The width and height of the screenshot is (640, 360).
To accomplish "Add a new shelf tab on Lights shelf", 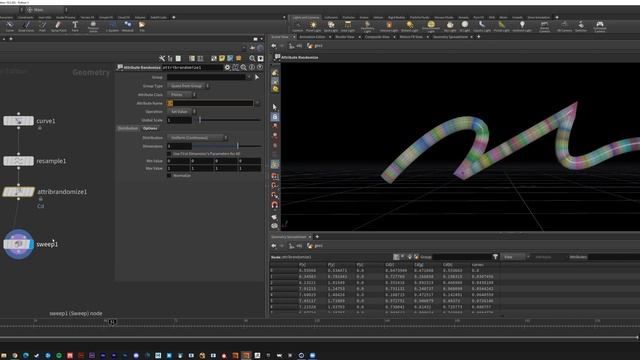I will click(557, 18).
